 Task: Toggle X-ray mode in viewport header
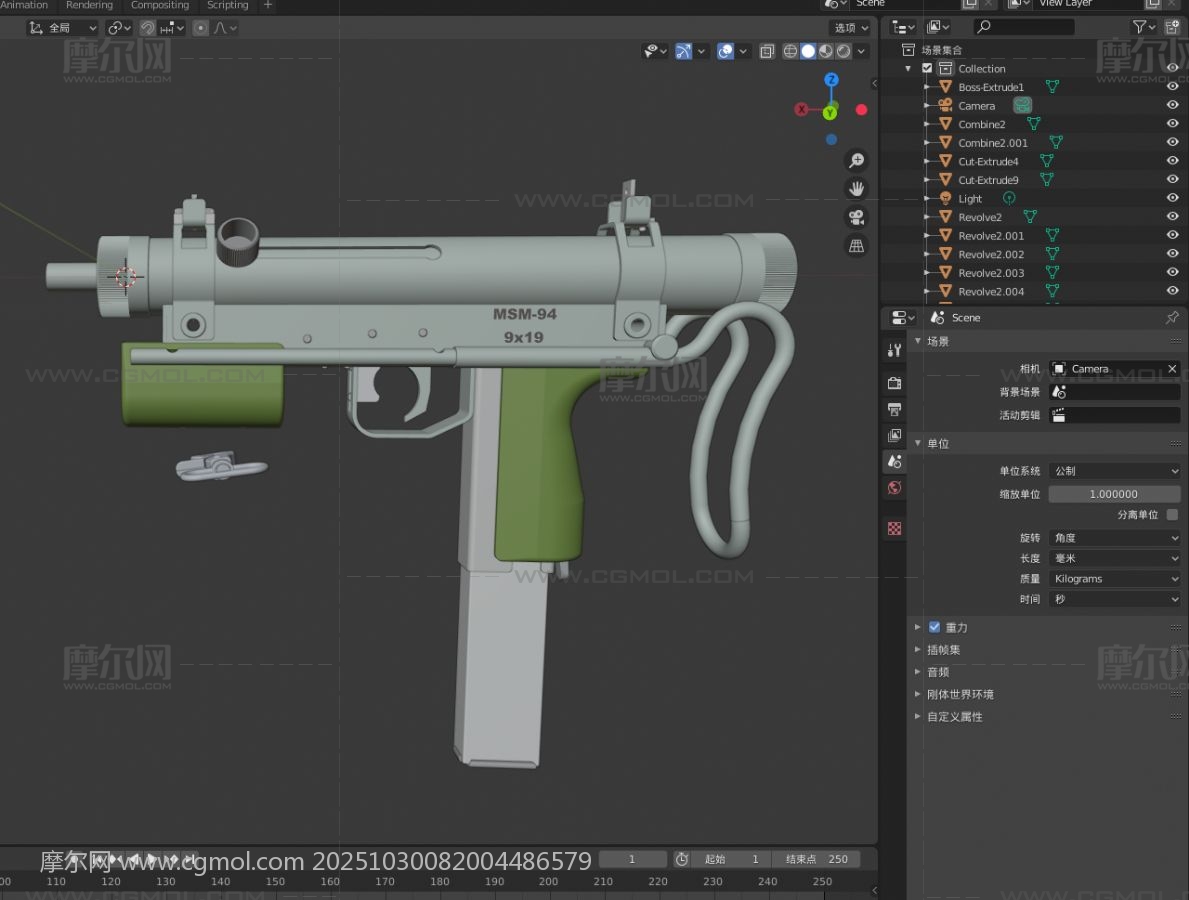click(766, 51)
